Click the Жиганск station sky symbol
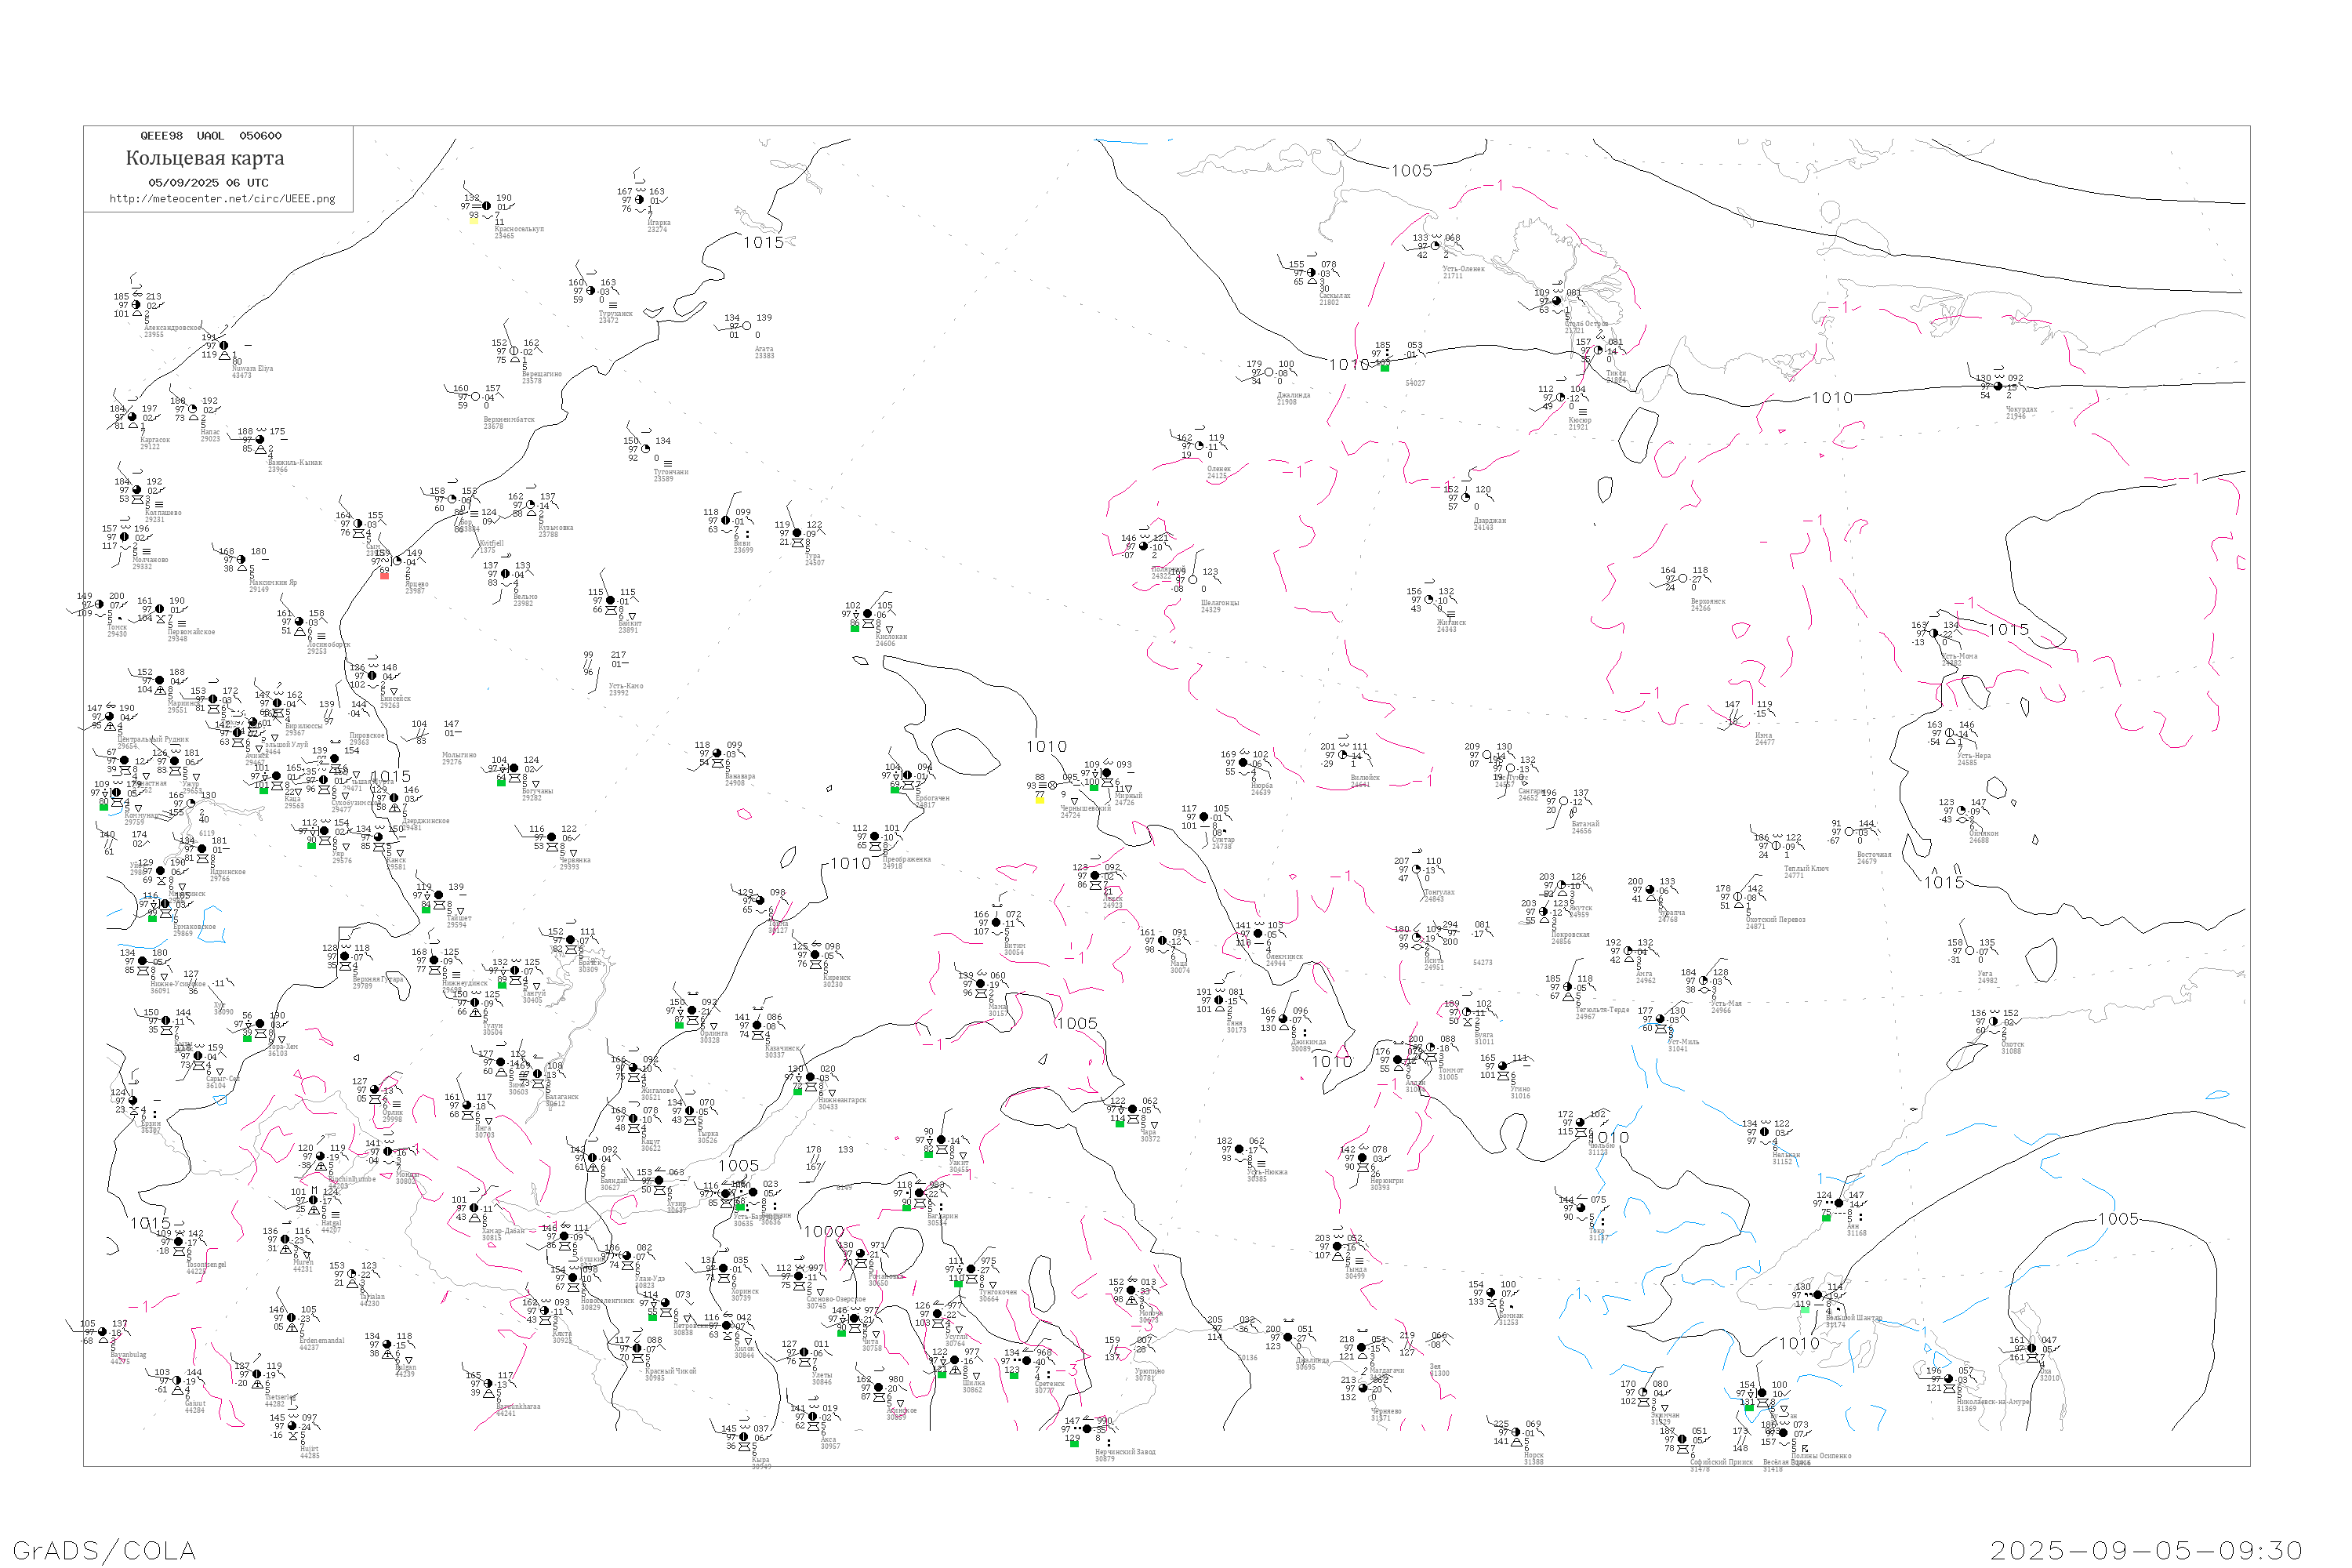 1428,600
